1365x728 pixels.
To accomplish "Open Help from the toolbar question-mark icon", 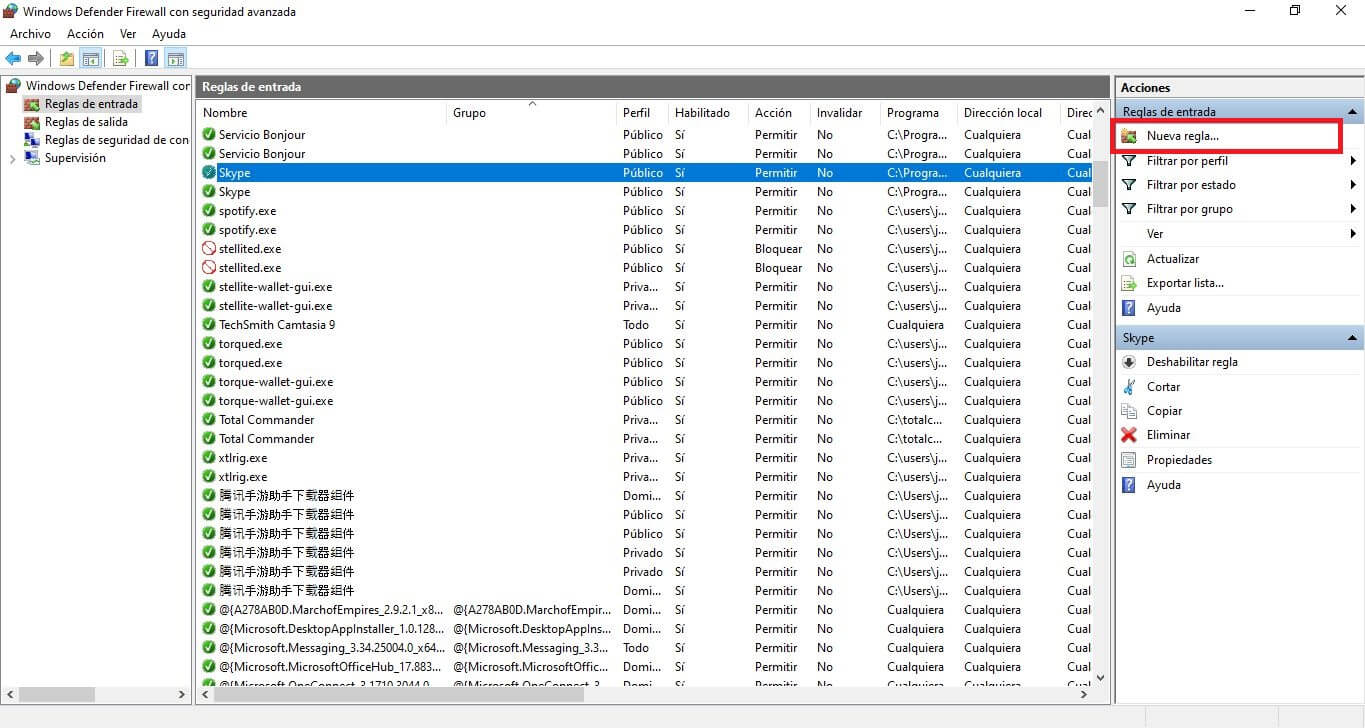I will click(x=152, y=59).
